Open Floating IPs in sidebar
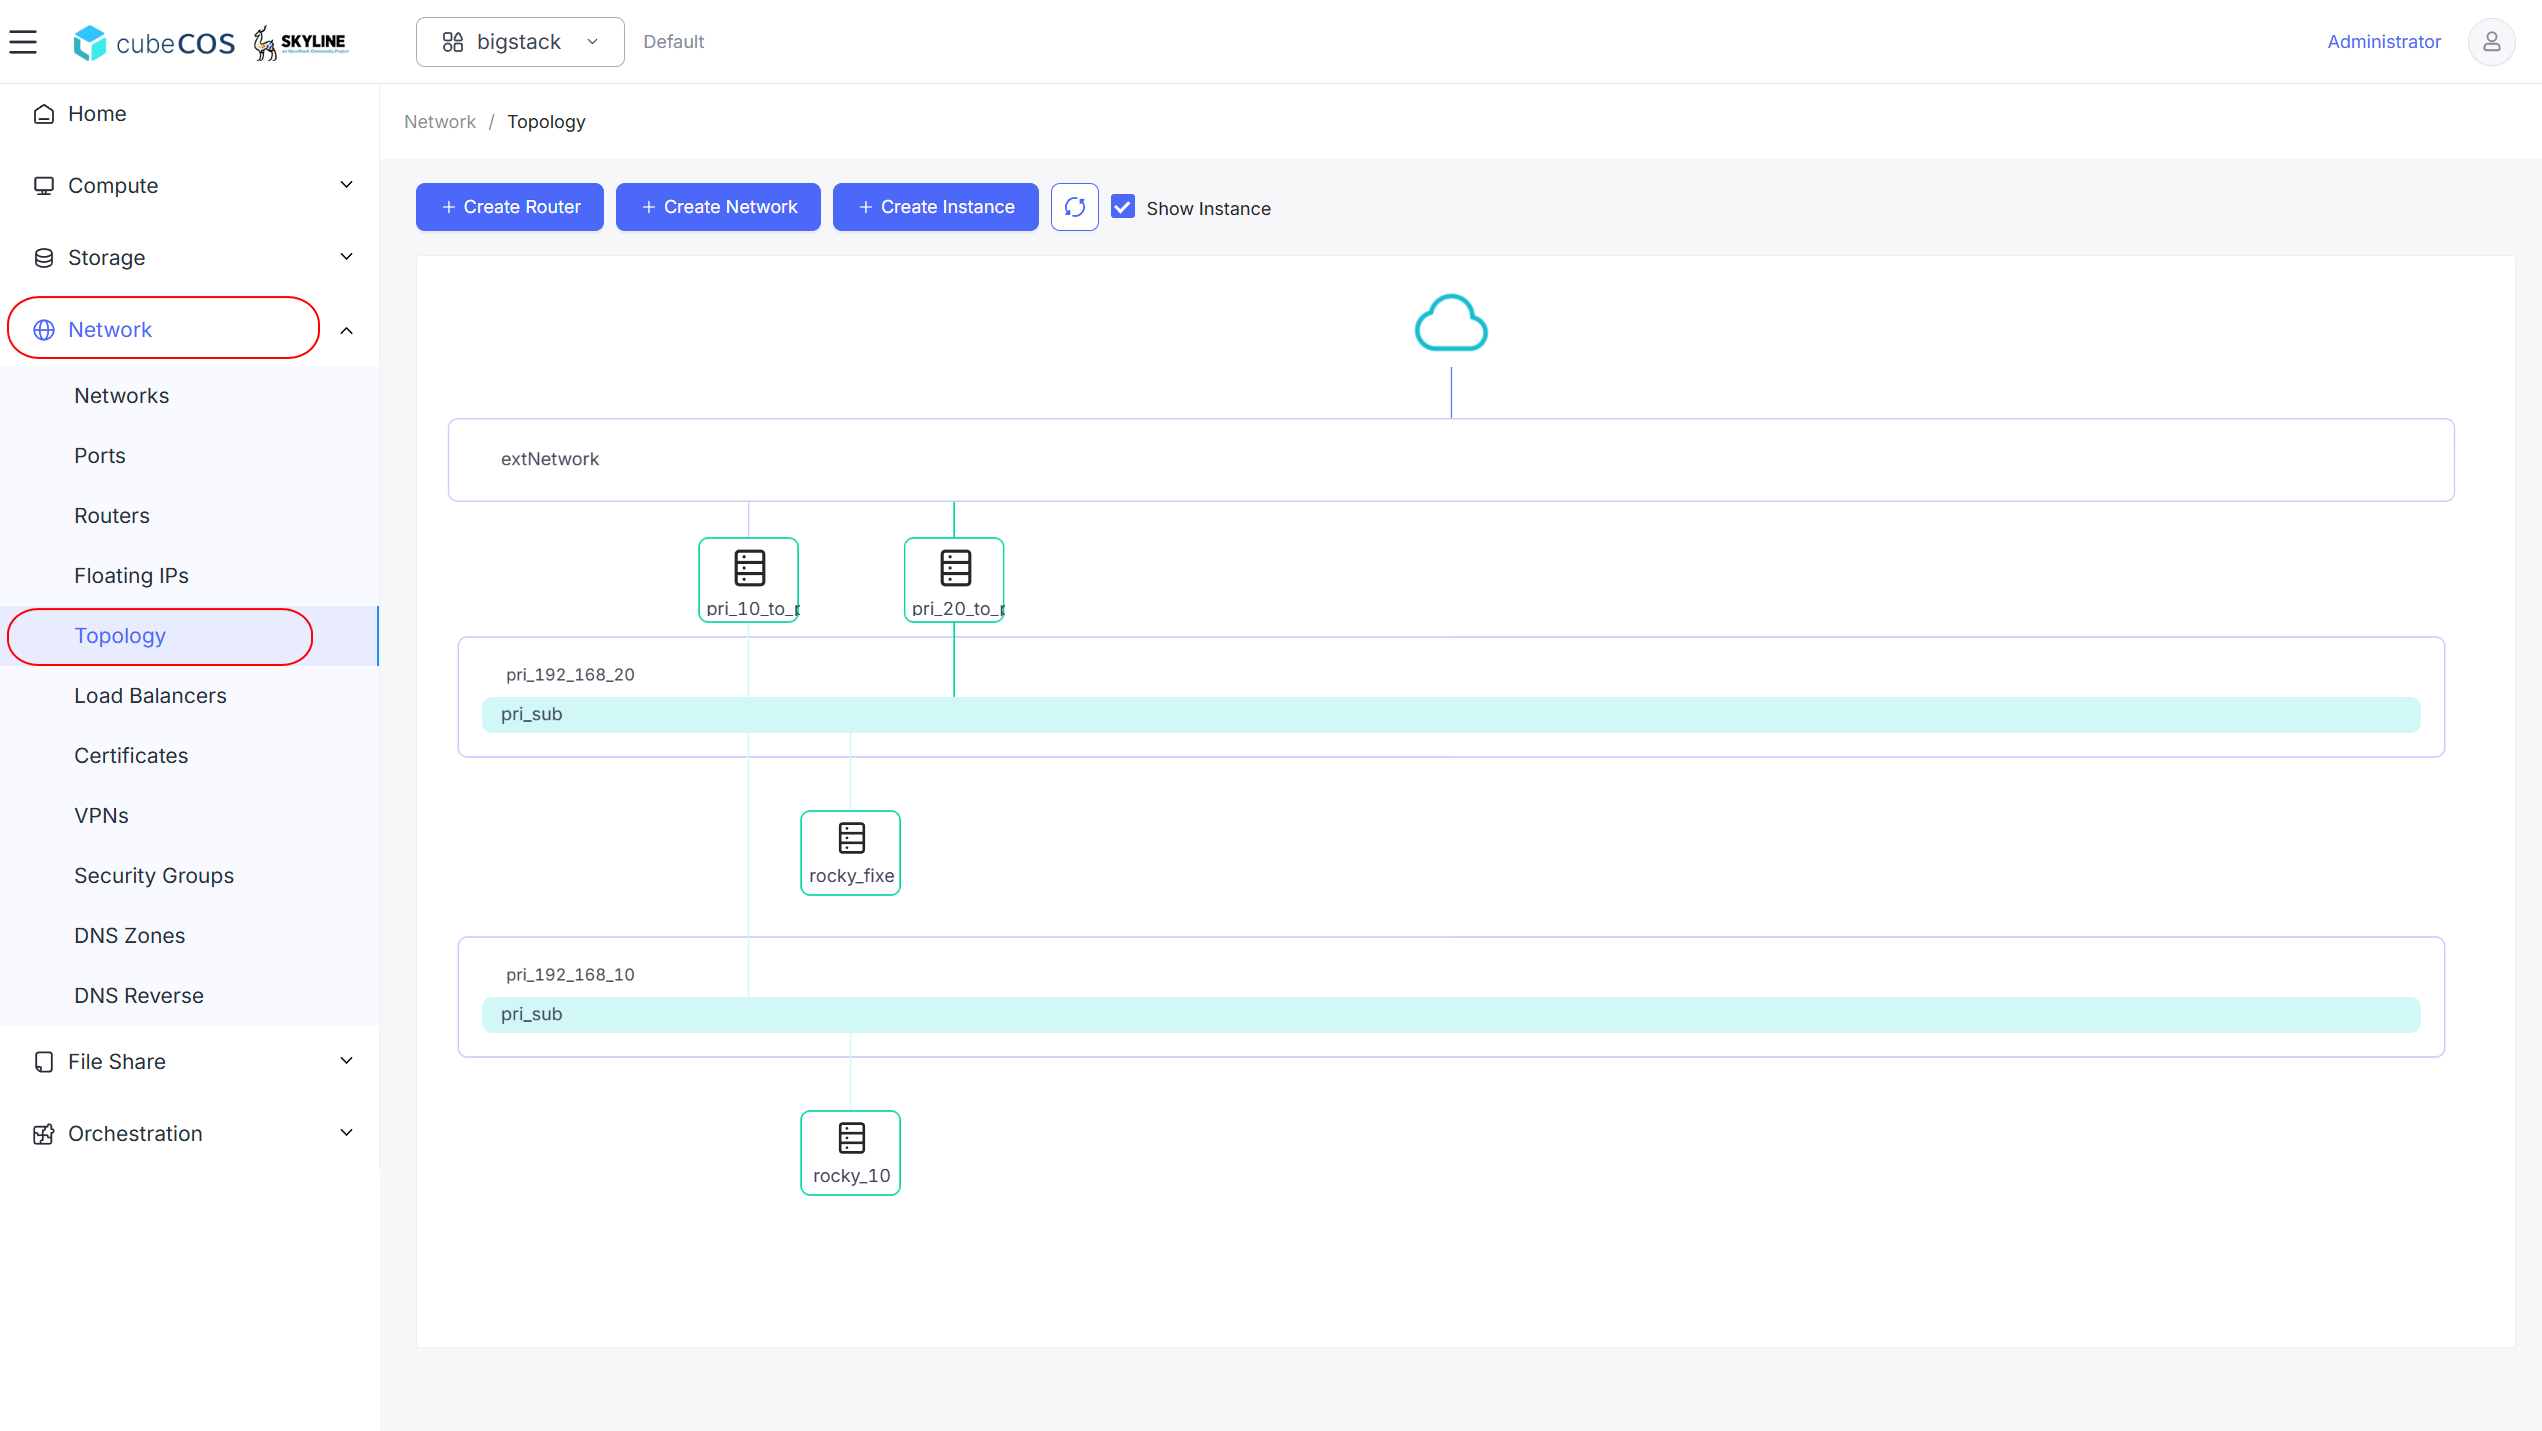Screen dimensions: 2542x1431 [x=131, y=576]
